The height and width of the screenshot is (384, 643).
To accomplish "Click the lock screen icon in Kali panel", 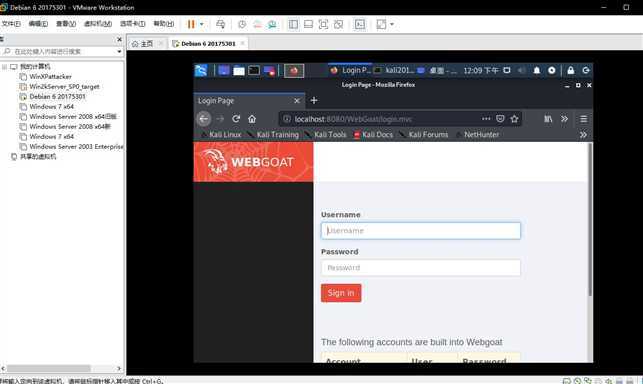I will 570,71.
